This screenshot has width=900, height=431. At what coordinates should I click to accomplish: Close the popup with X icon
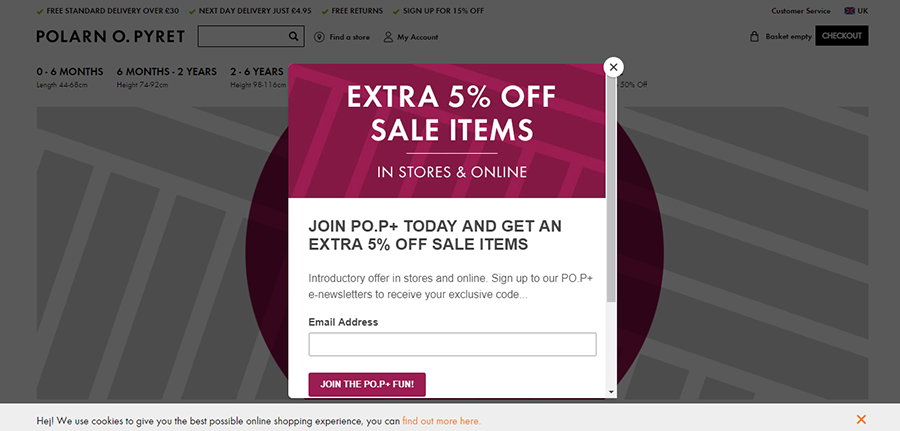(614, 67)
